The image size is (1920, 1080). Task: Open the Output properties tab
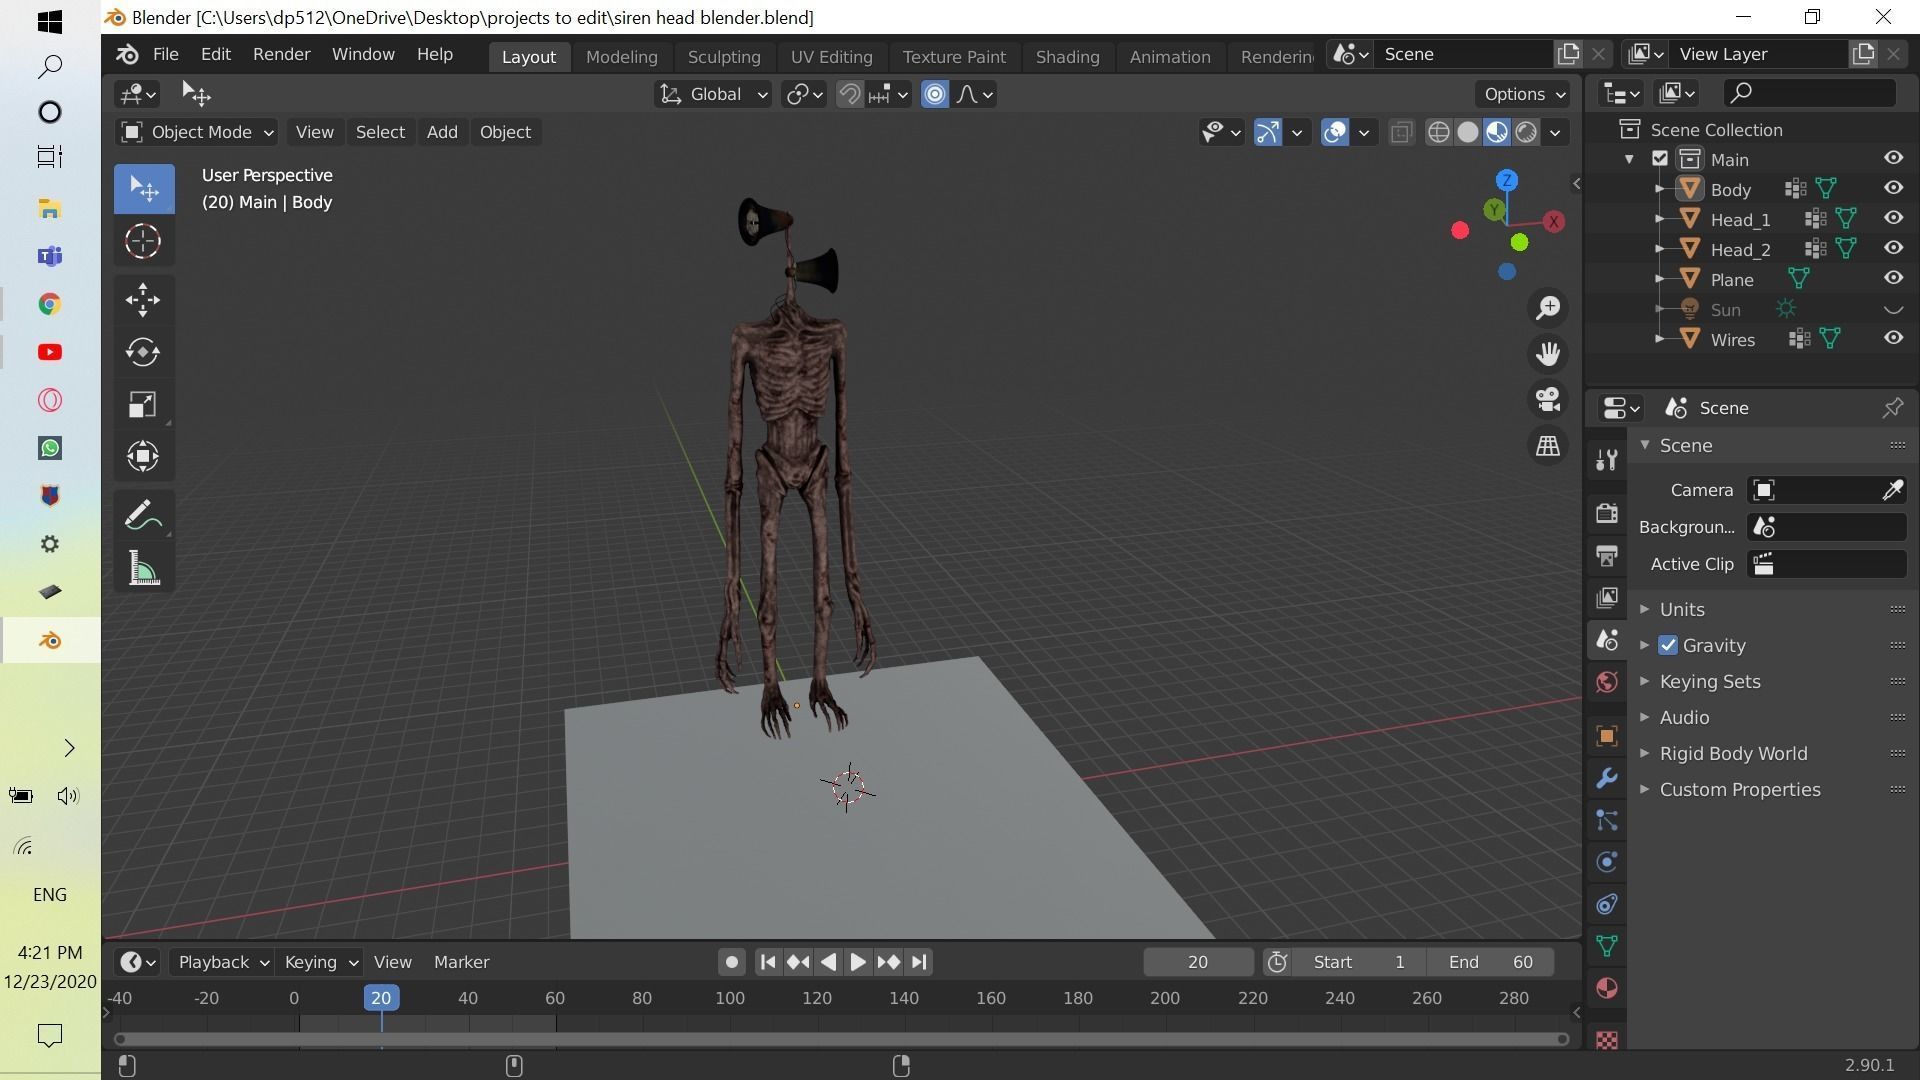[x=1607, y=555]
